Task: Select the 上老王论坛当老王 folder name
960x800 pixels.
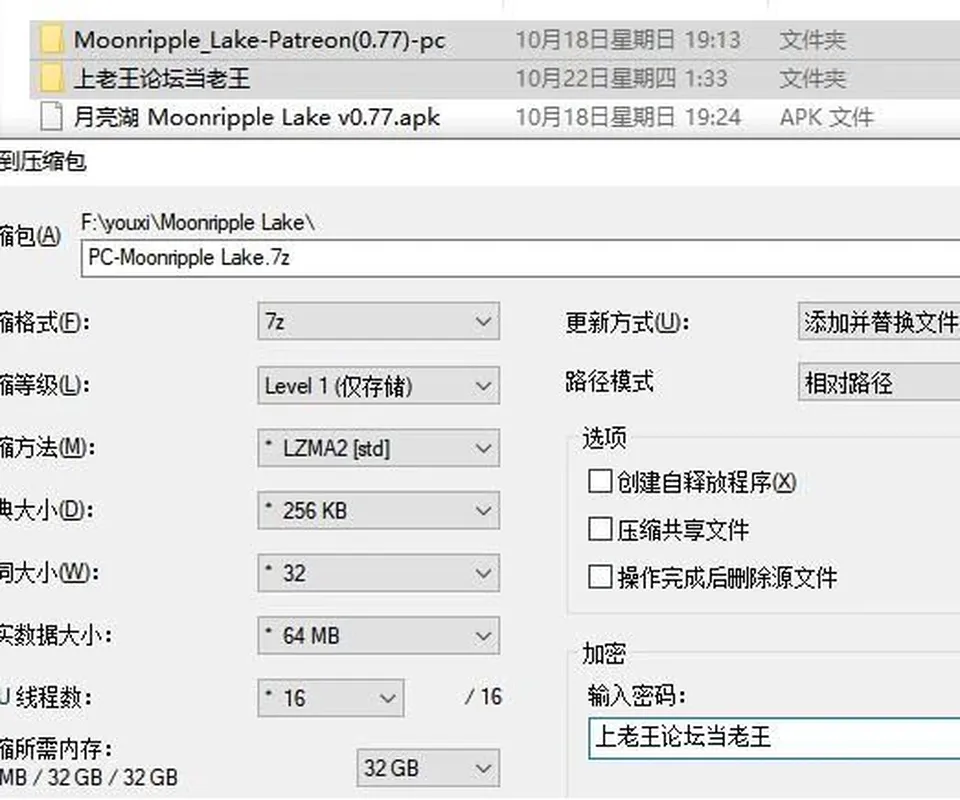Action: pos(162,79)
